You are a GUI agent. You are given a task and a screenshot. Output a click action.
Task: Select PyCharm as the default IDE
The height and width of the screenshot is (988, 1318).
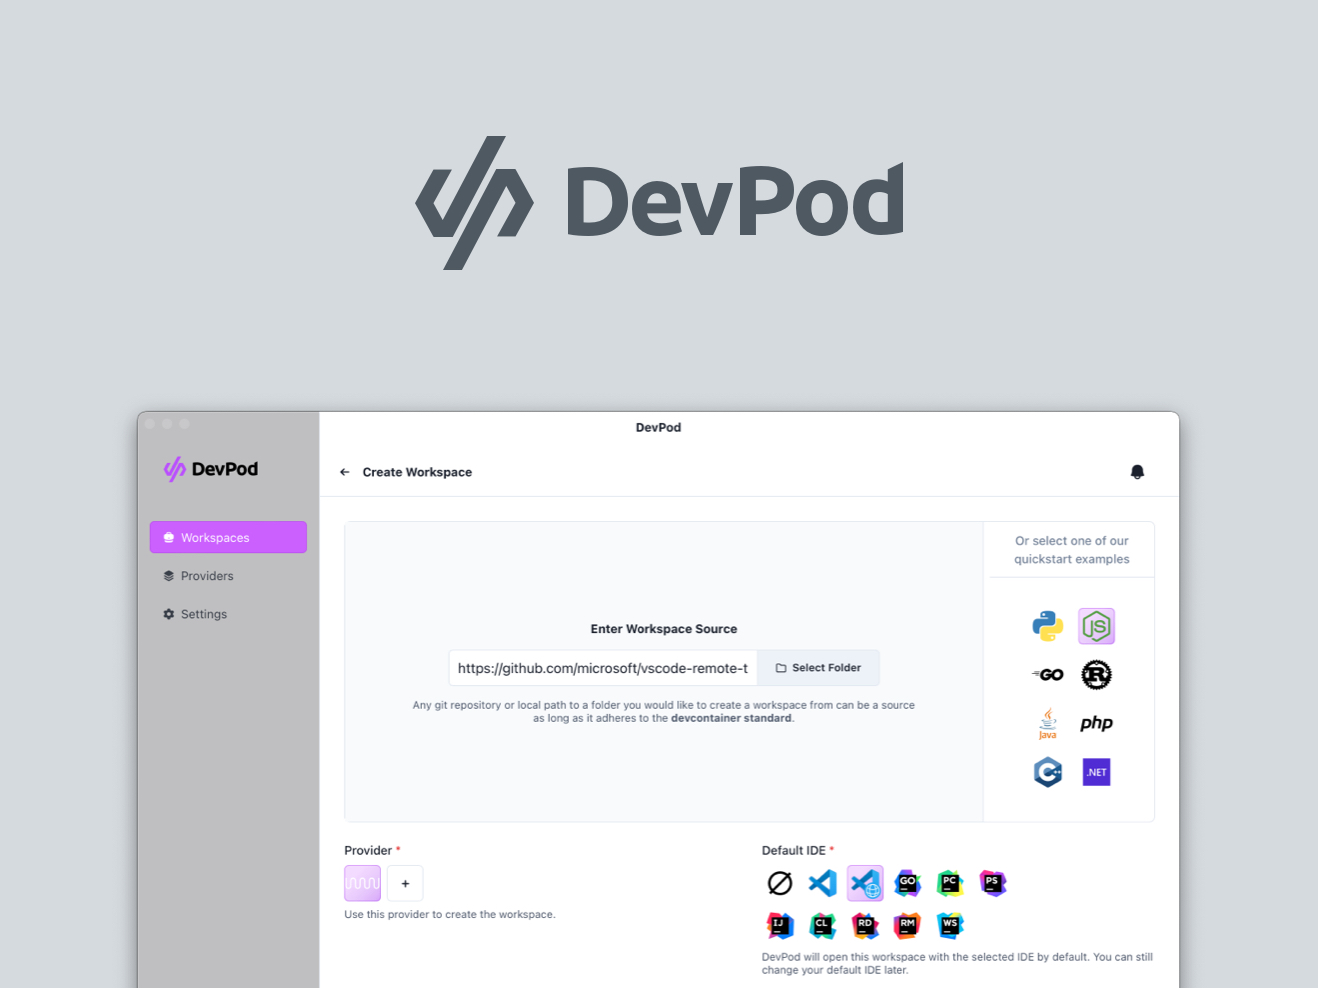950,883
